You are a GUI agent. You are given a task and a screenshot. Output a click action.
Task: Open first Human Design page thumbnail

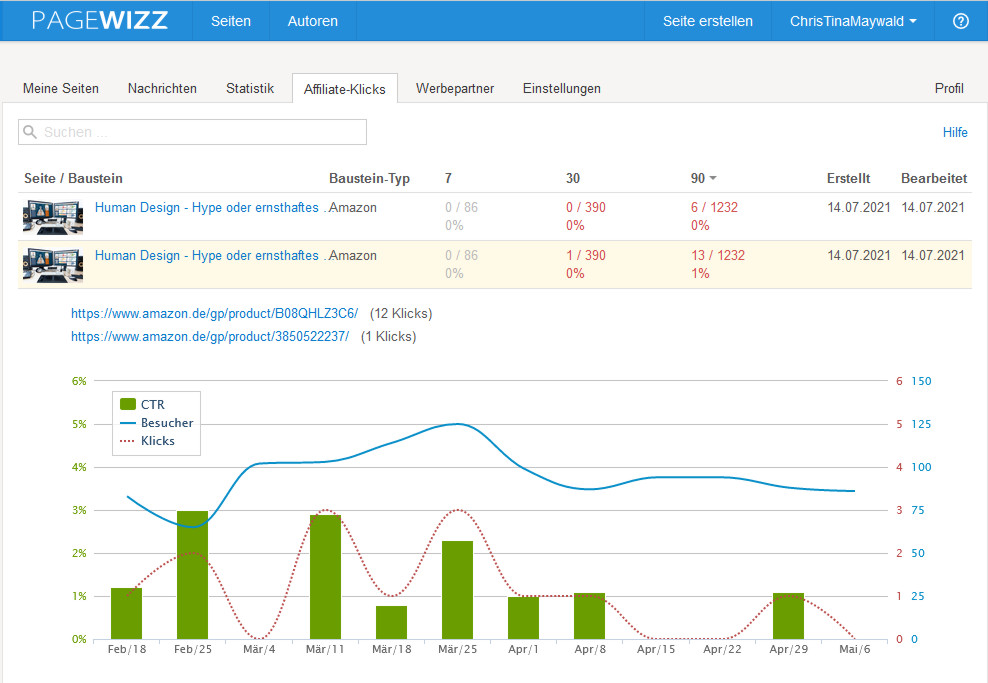52,216
